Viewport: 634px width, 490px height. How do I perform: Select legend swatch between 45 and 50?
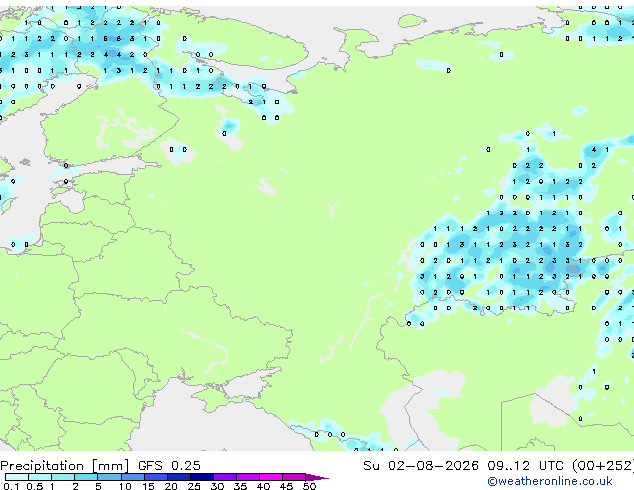(x=294, y=477)
